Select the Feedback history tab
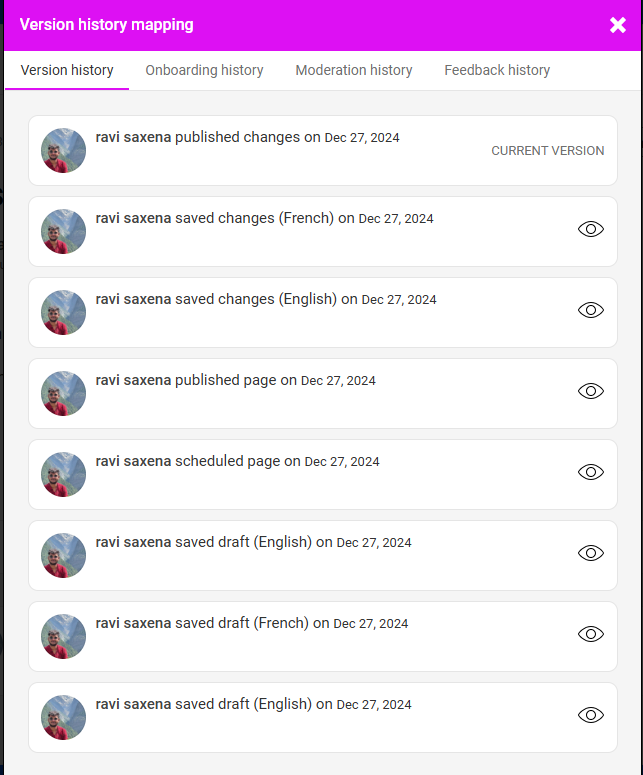 (x=497, y=70)
